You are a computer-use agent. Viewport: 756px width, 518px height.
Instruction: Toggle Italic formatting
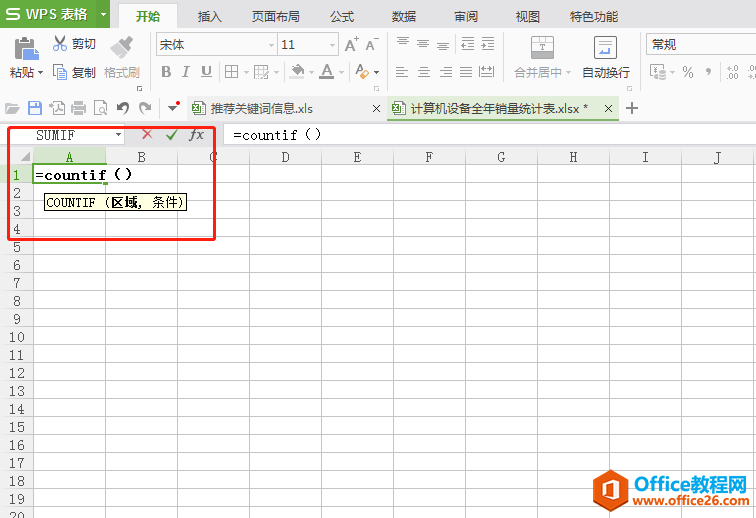186,72
